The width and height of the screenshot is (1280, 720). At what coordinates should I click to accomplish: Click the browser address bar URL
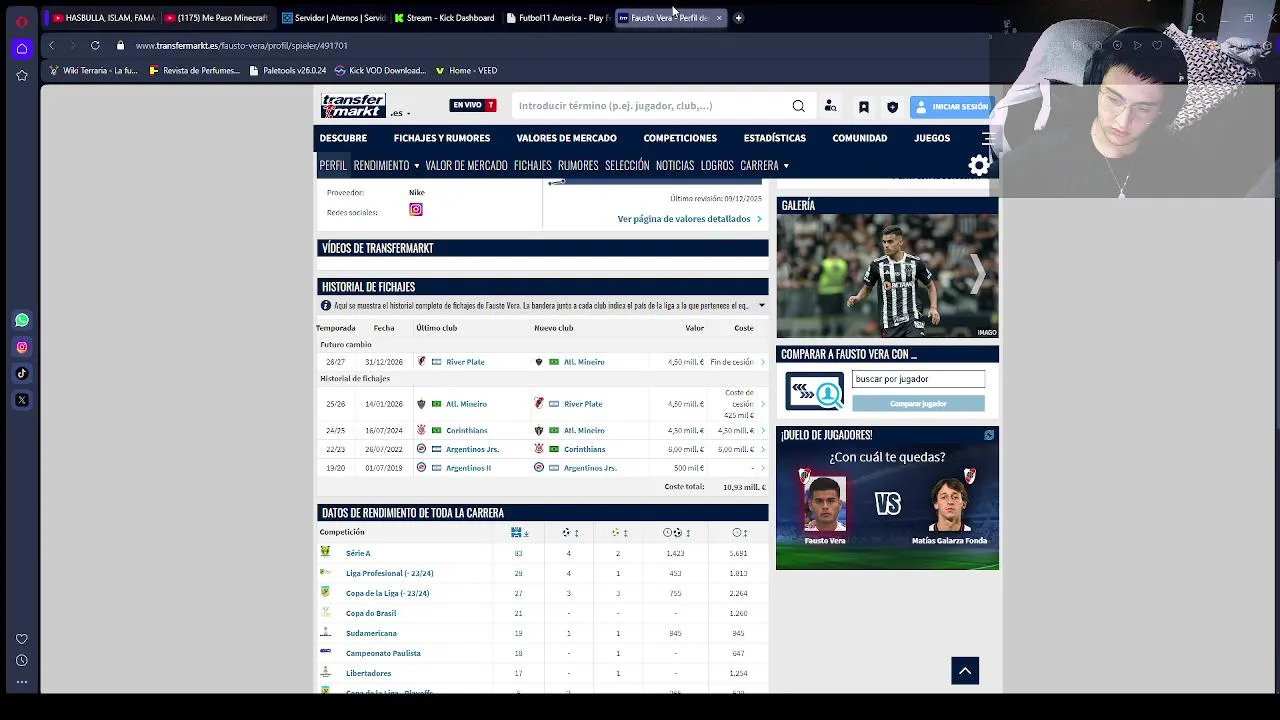pyautogui.click(x=242, y=45)
